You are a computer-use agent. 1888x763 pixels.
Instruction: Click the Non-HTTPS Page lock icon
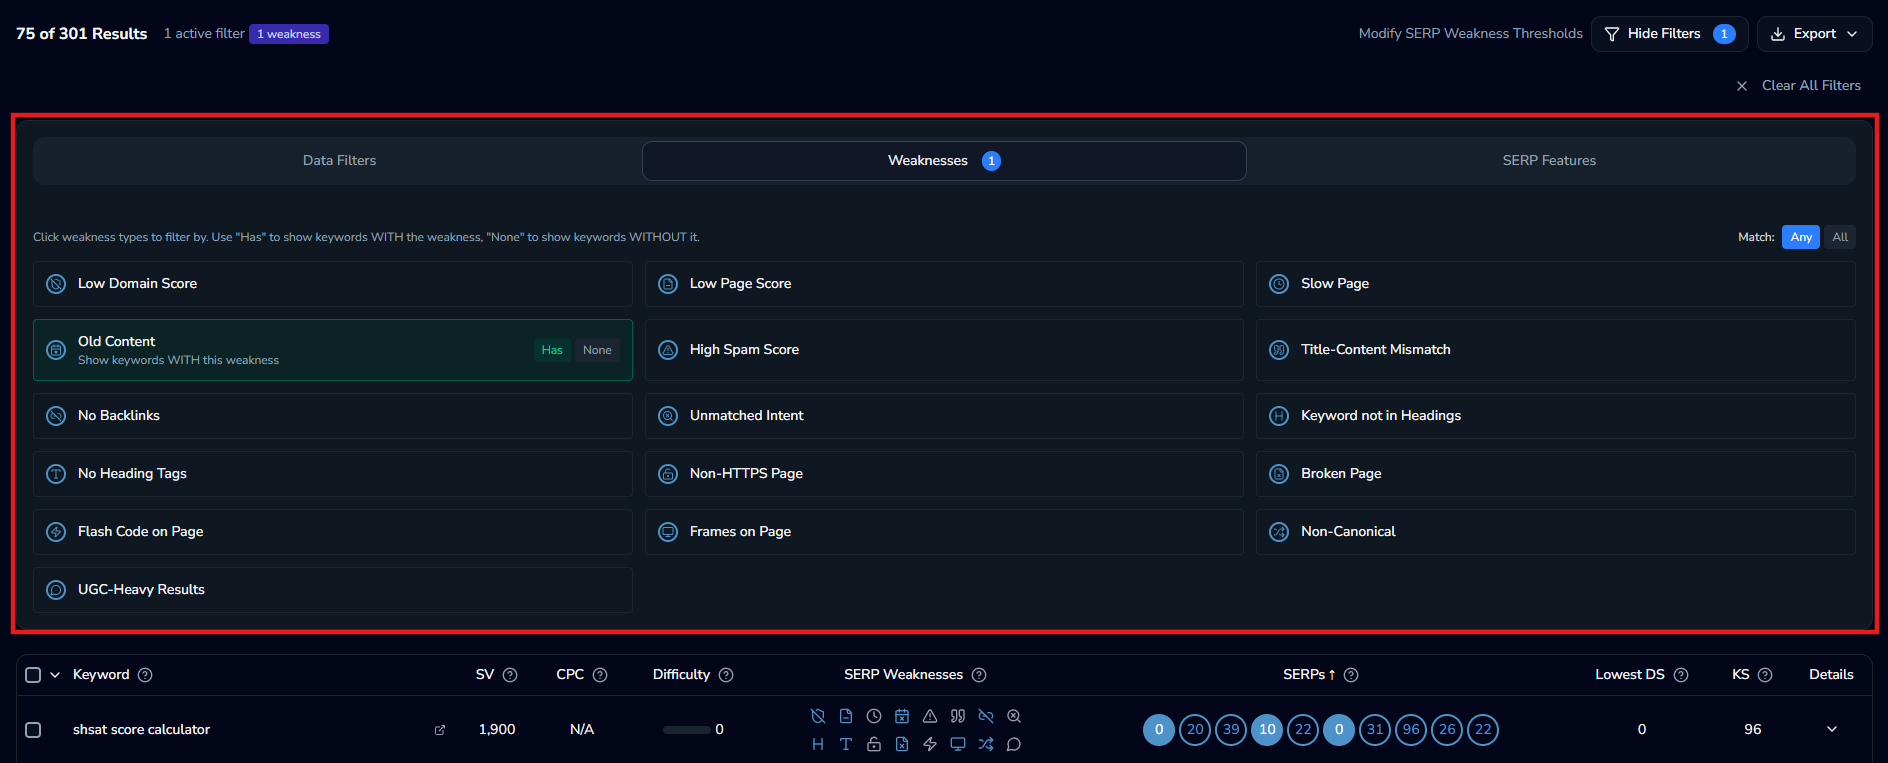(668, 474)
